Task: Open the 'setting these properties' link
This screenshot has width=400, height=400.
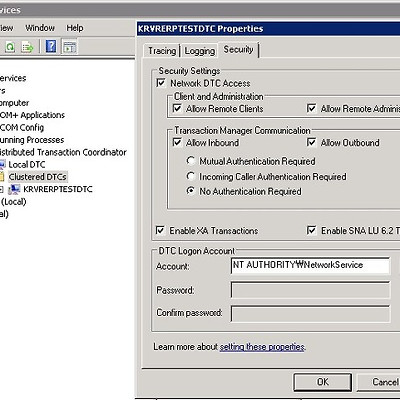Action: point(262,347)
